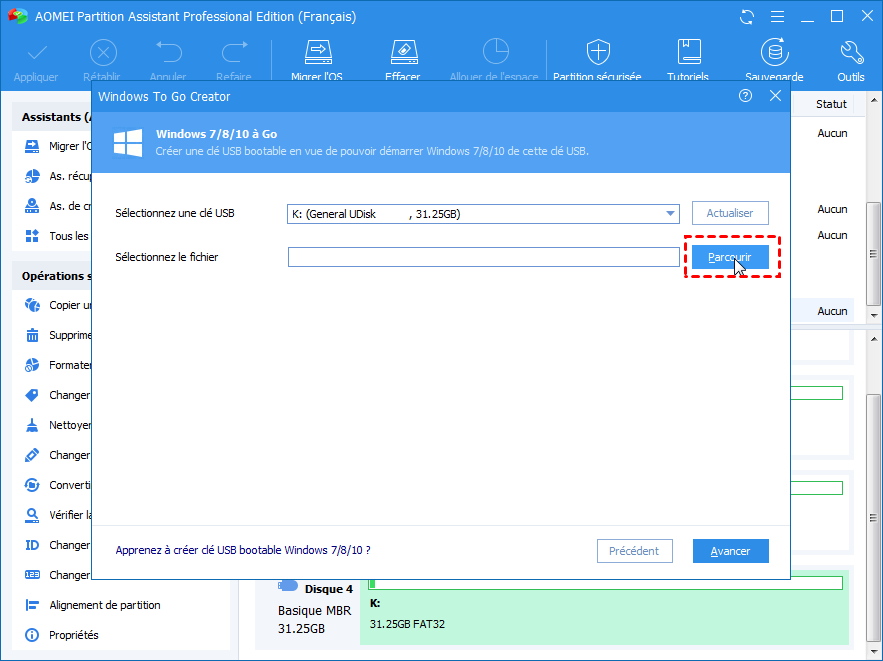
Task: Click the Sauvegarde backup icon
Action: pyautogui.click(x=774, y=52)
